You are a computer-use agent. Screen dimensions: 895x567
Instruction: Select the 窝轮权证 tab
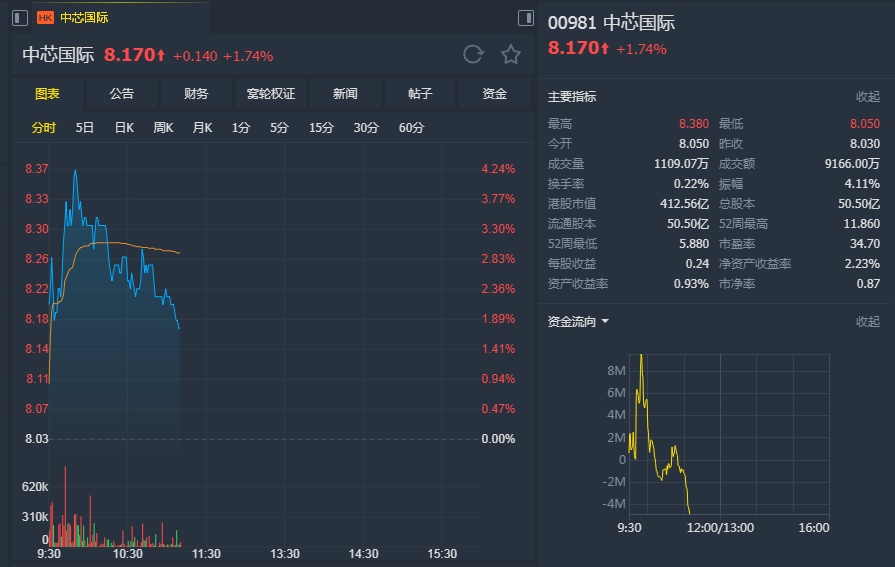271,94
